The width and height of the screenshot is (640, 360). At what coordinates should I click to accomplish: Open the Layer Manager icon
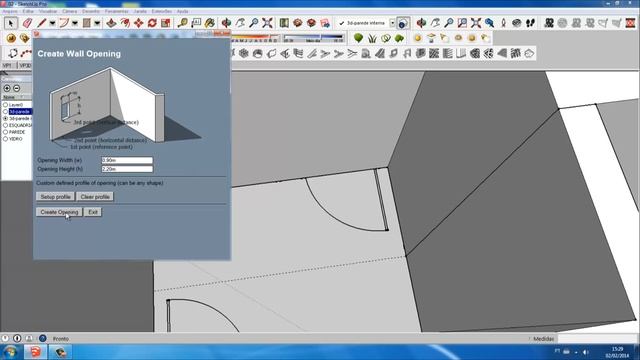pyautogui.click(x=402, y=23)
